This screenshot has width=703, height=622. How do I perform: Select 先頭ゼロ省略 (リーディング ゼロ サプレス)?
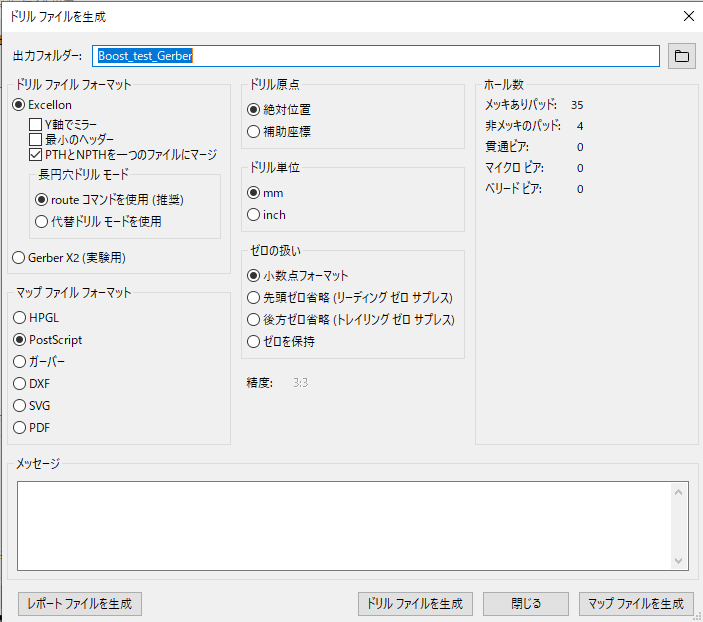point(350,297)
